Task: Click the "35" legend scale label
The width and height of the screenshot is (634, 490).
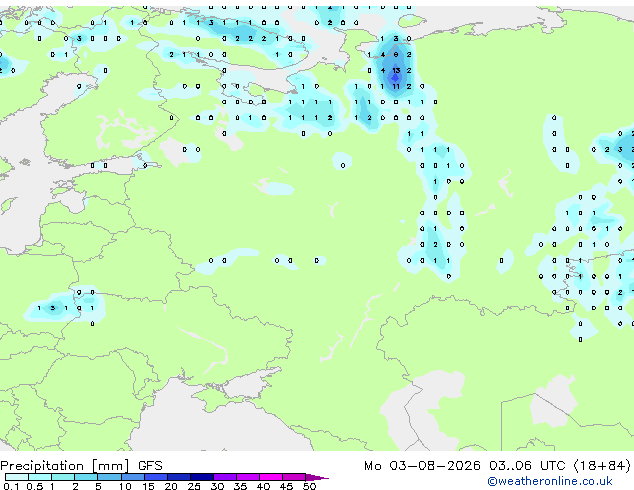Action: coord(241,486)
